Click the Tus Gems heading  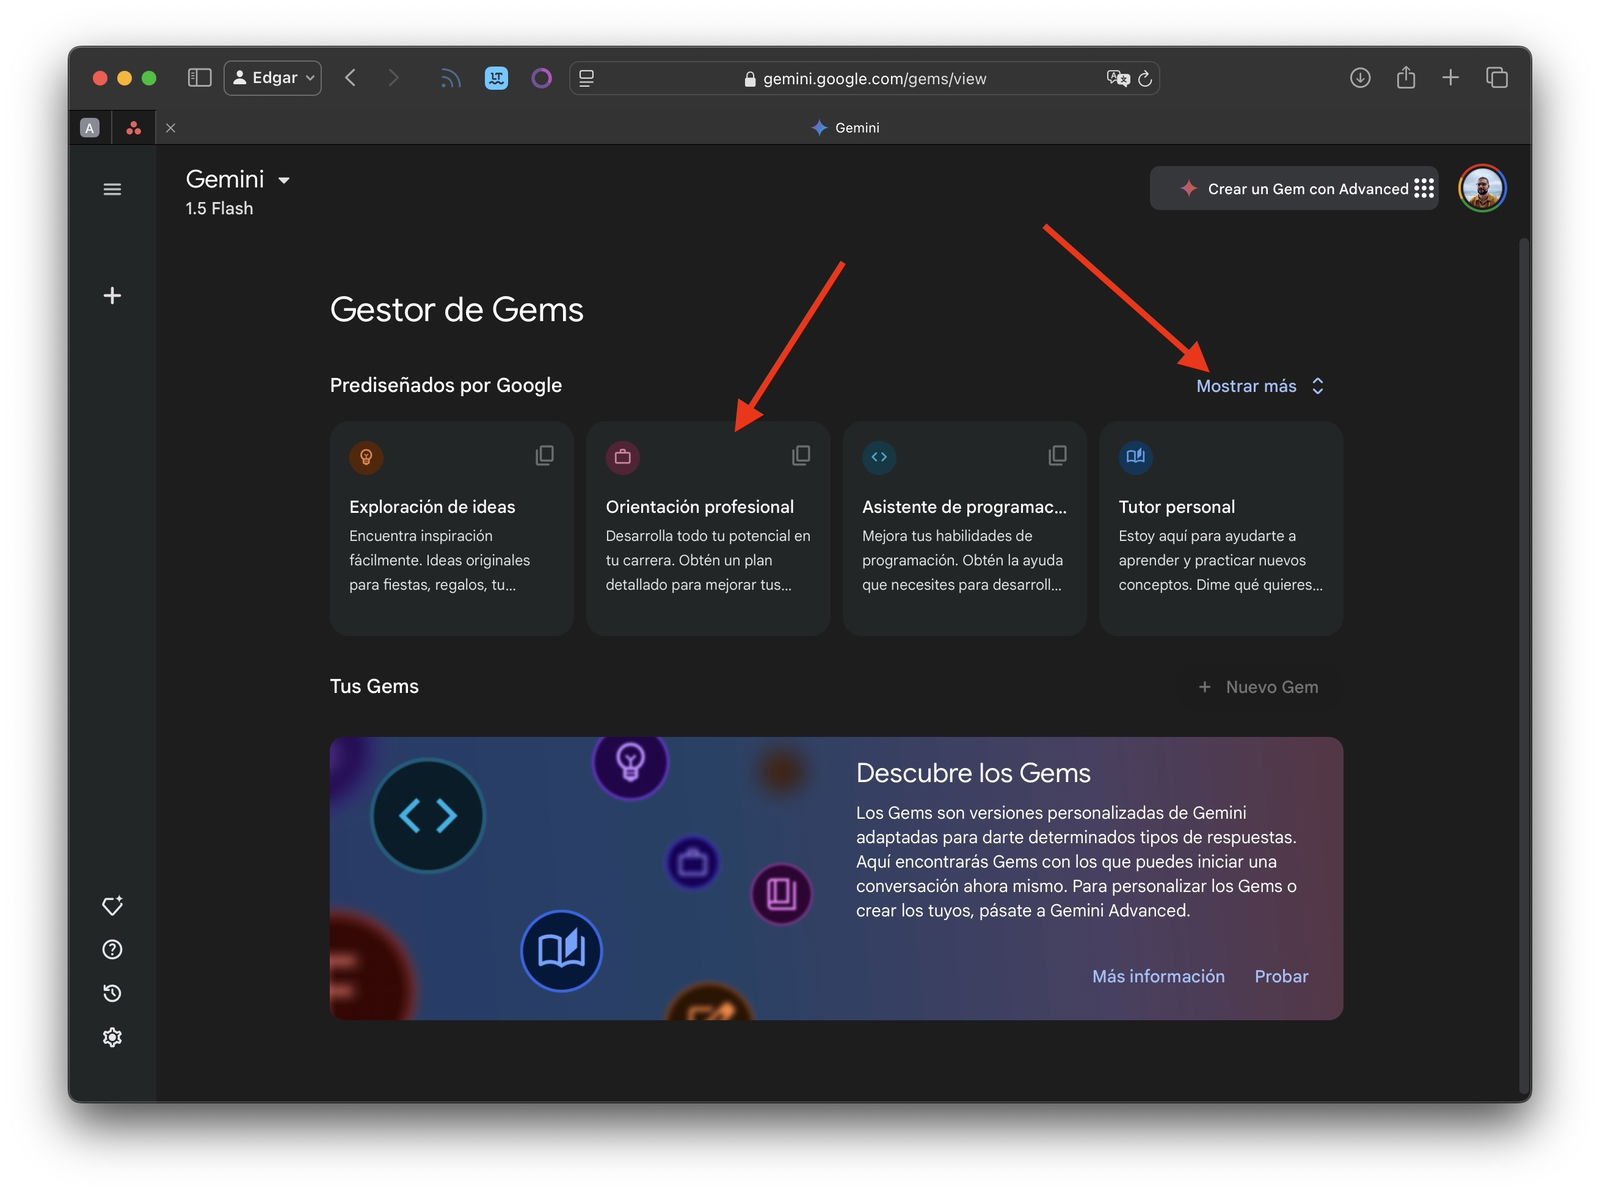pos(374,686)
